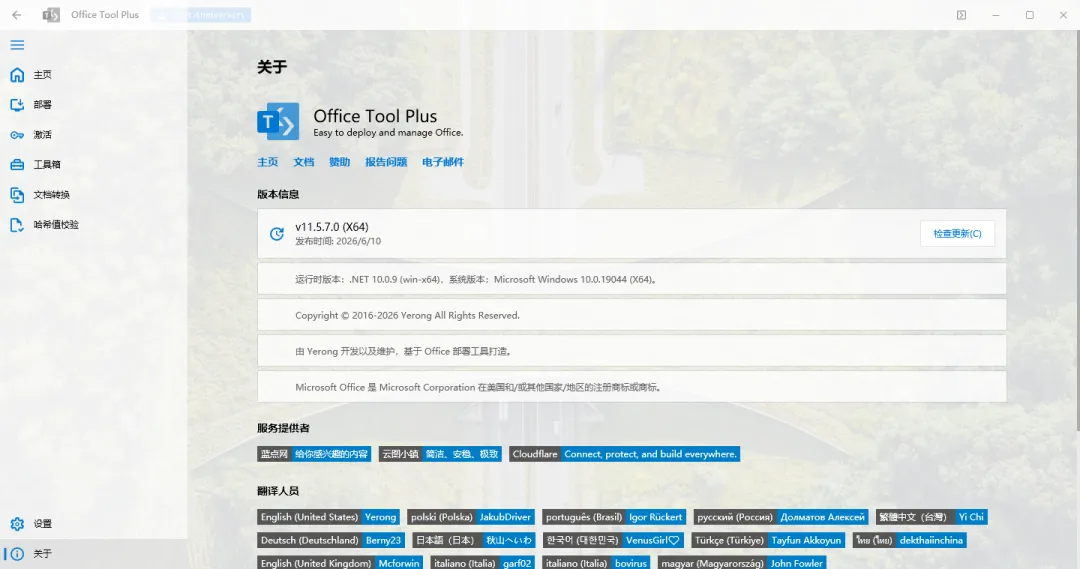Viewport: 1080px width, 569px height.
Task: Click the v11.5.7.0 (X64) version text
Action: pos(331,227)
